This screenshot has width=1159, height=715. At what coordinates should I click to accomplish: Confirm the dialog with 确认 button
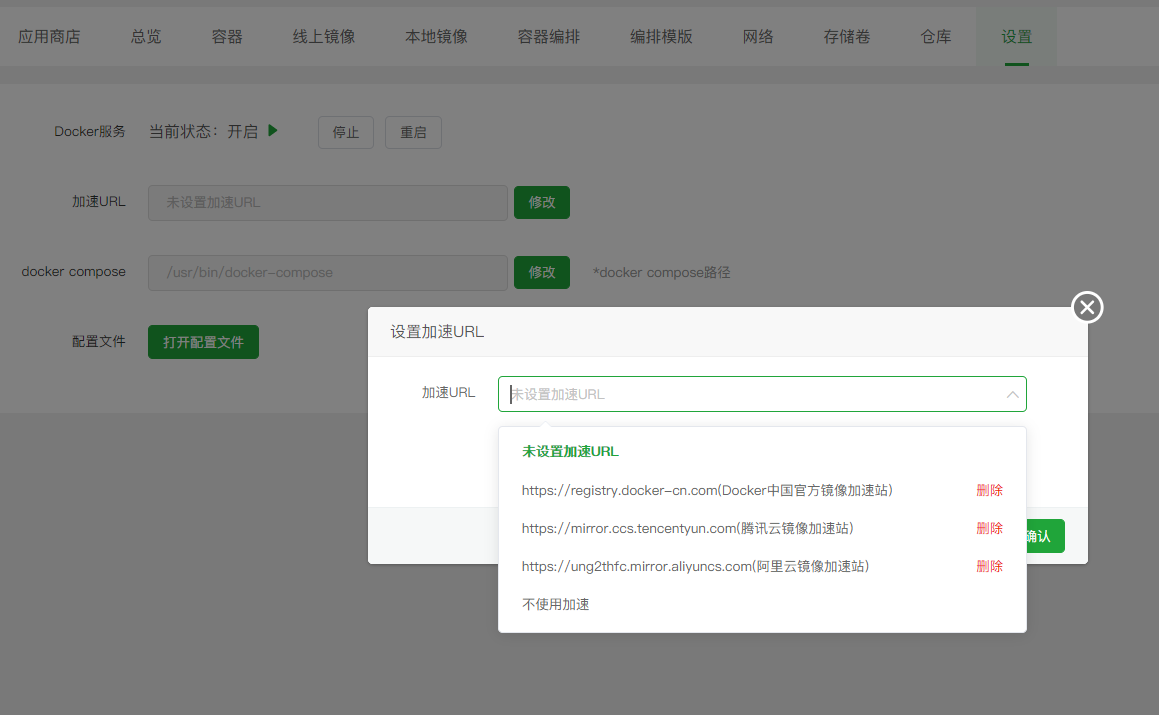[1044, 536]
